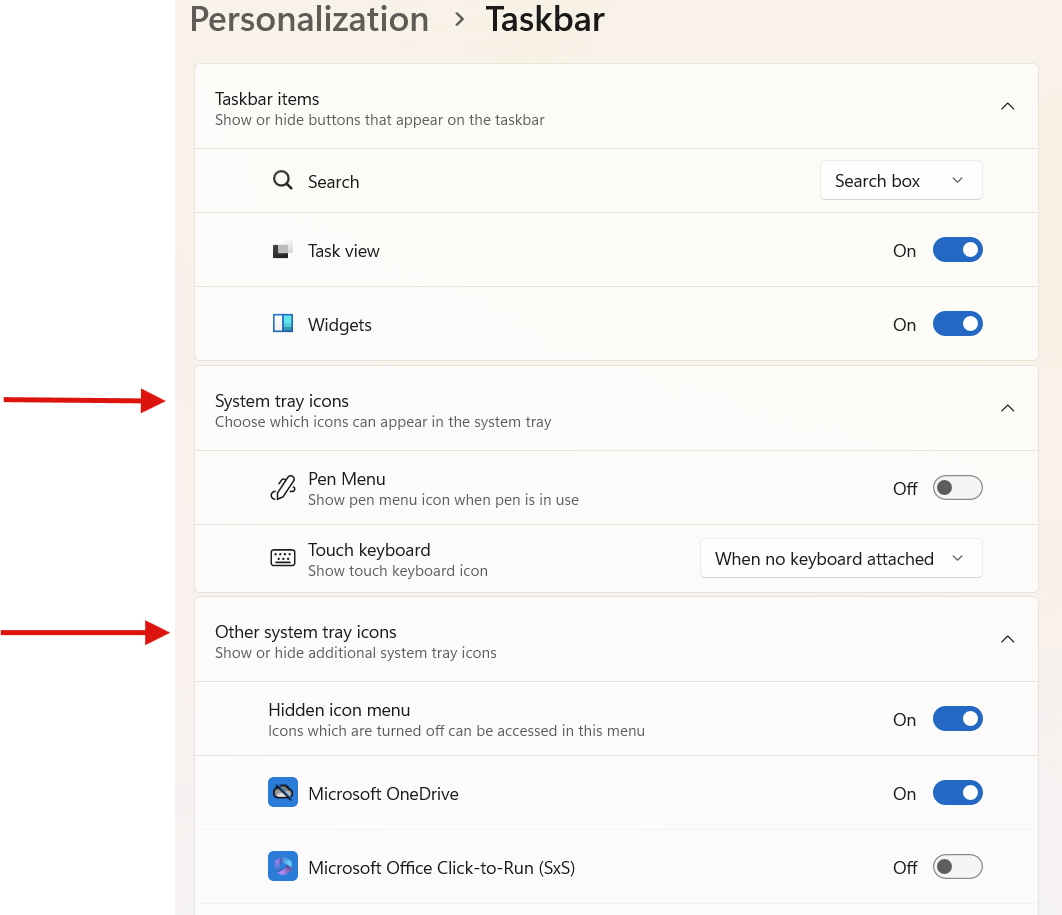The height and width of the screenshot is (915, 1062).
Task: Click the Taskbar page title
Action: (x=545, y=19)
